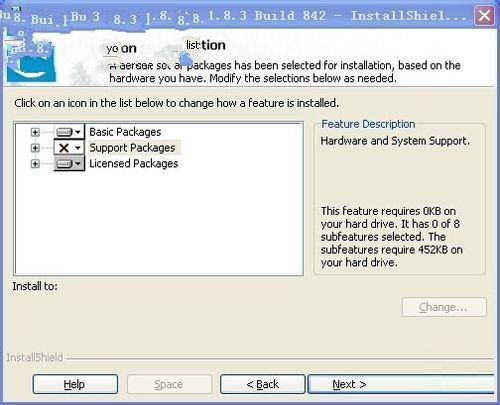Expand the Support Packages tree node
The image size is (500, 405).
35,148
